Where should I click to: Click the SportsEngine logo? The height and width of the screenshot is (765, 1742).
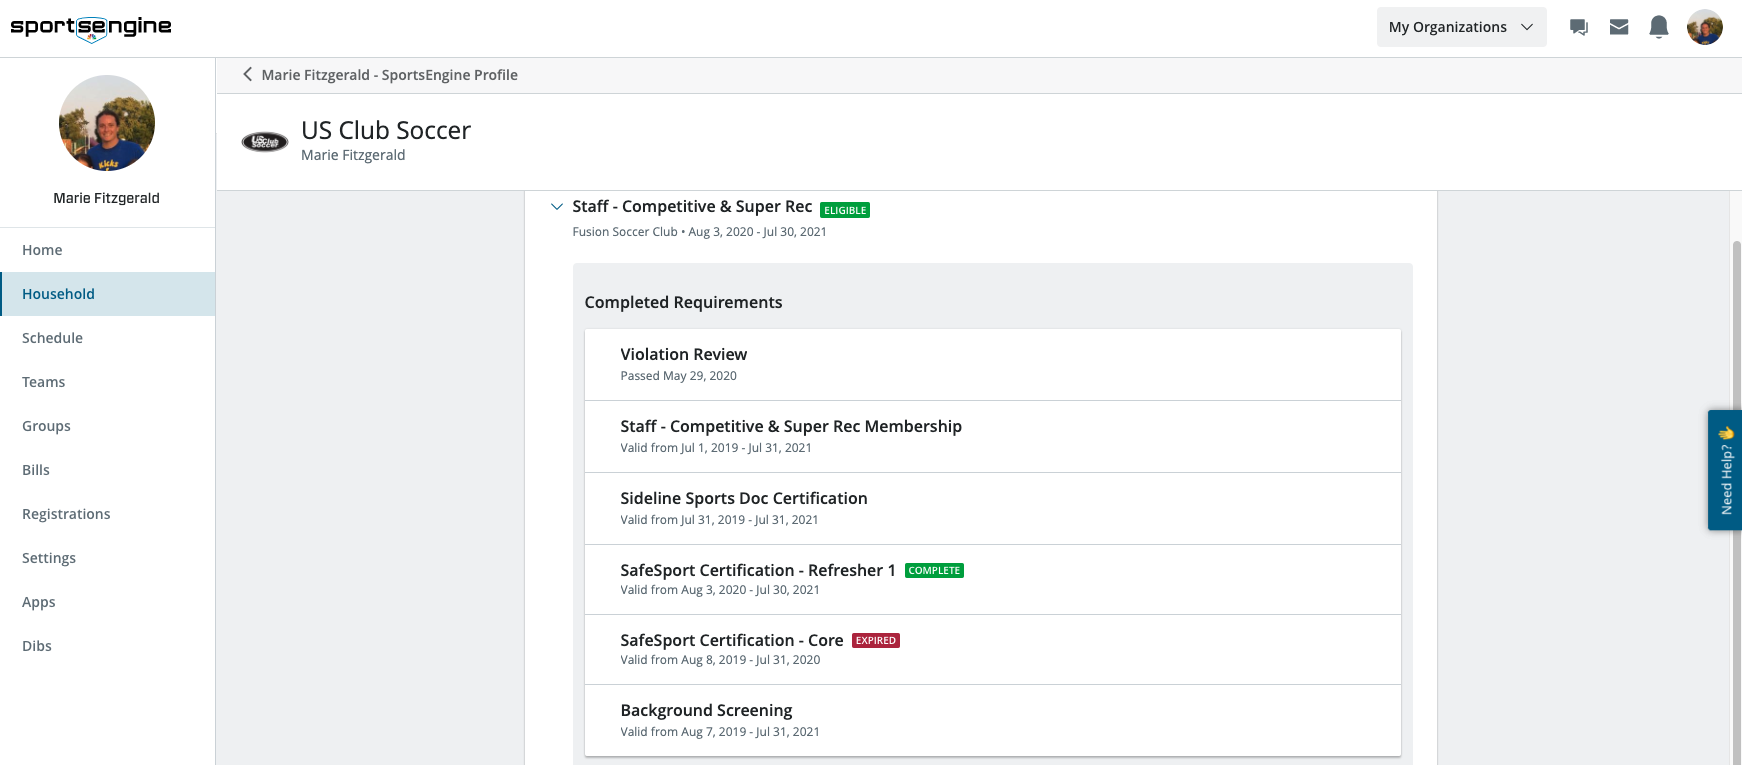point(91,27)
